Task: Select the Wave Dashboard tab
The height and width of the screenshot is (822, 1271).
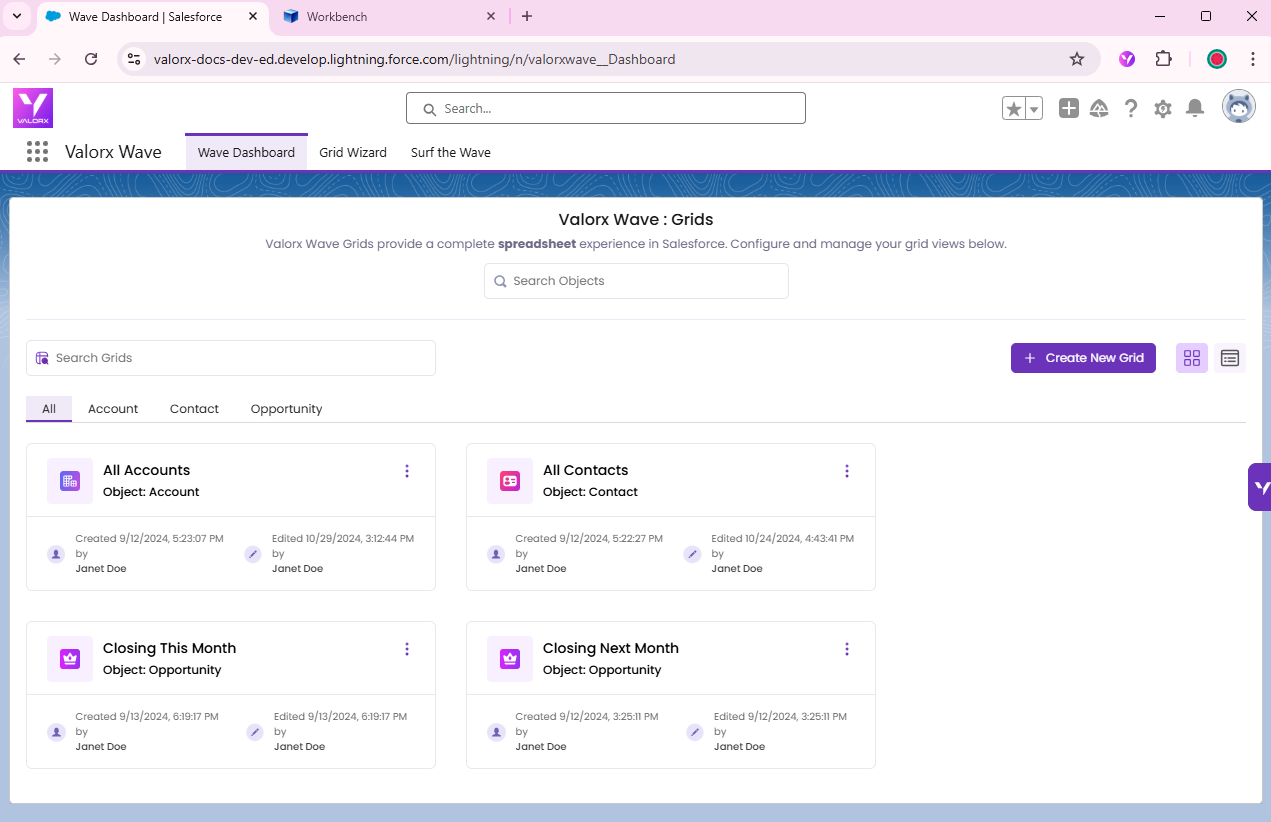Action: [x=246, y=152]
